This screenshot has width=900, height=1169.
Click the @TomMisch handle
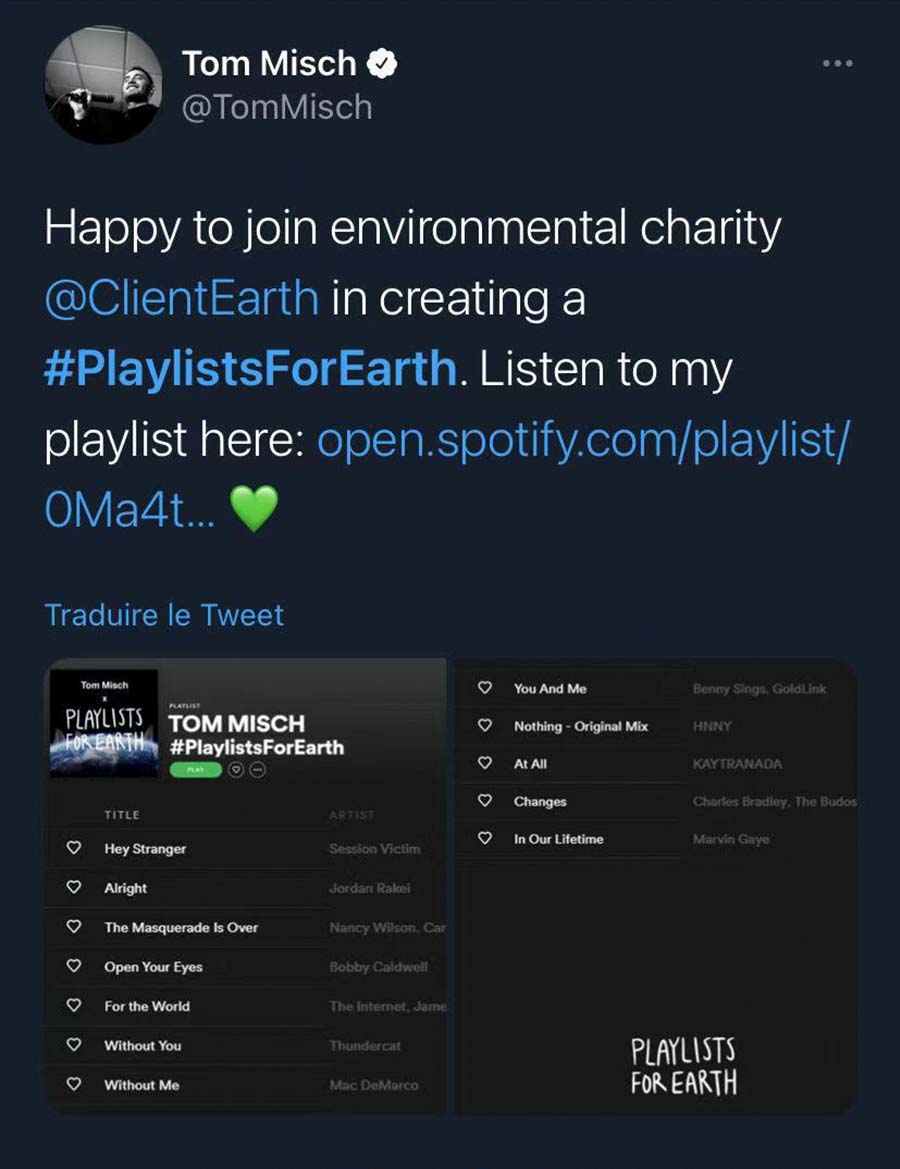(276, 106)
